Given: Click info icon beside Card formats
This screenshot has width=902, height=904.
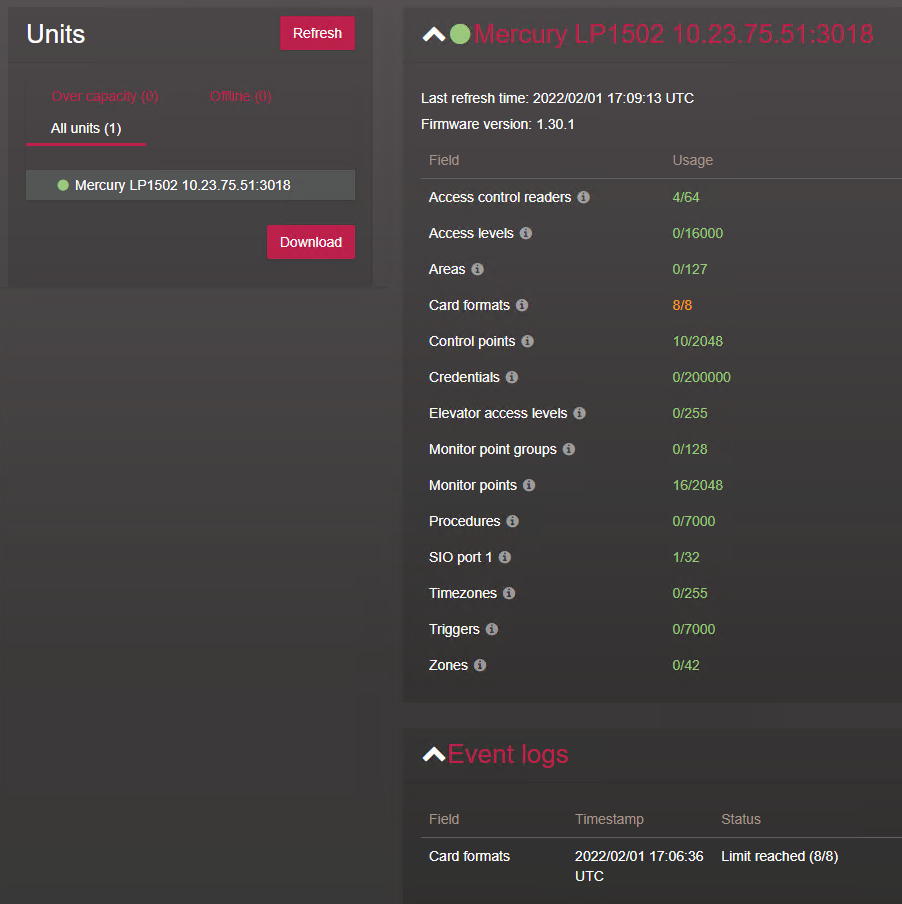Looking at the screenshot, I should [x=522, y=305].
